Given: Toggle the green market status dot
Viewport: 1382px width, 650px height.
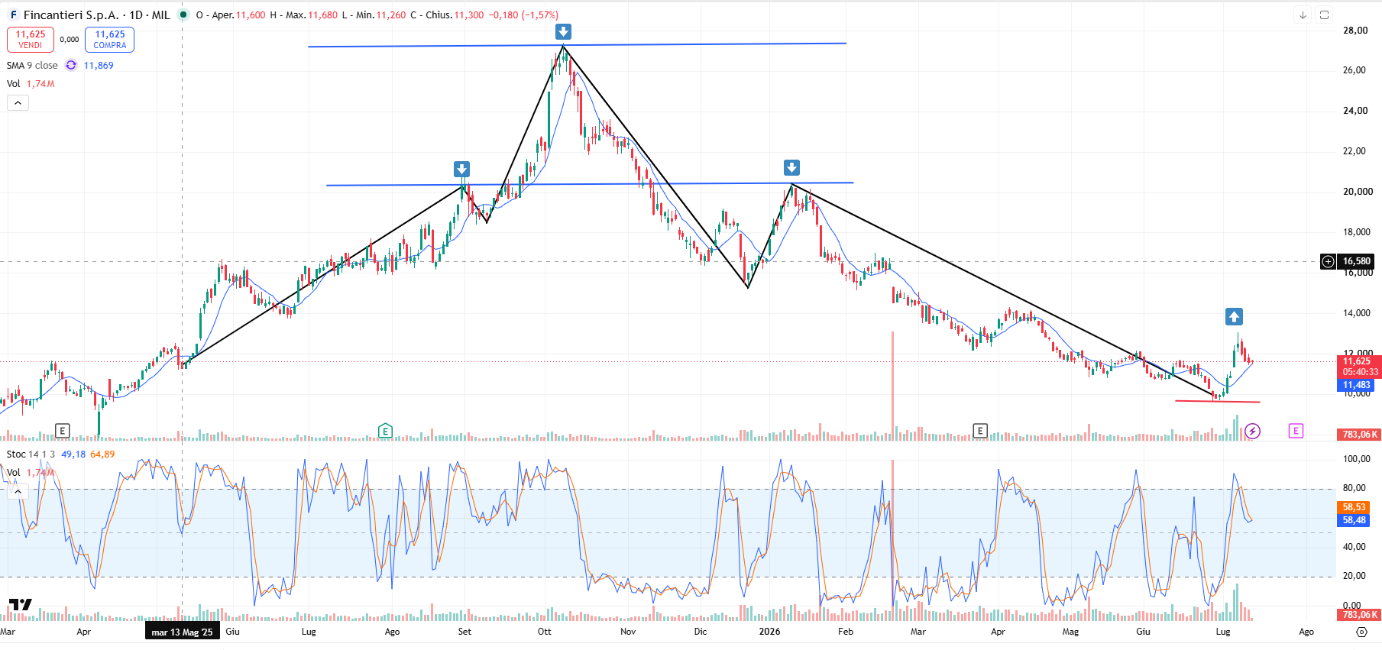Looking at the screenshot, I should click(182, 16).
